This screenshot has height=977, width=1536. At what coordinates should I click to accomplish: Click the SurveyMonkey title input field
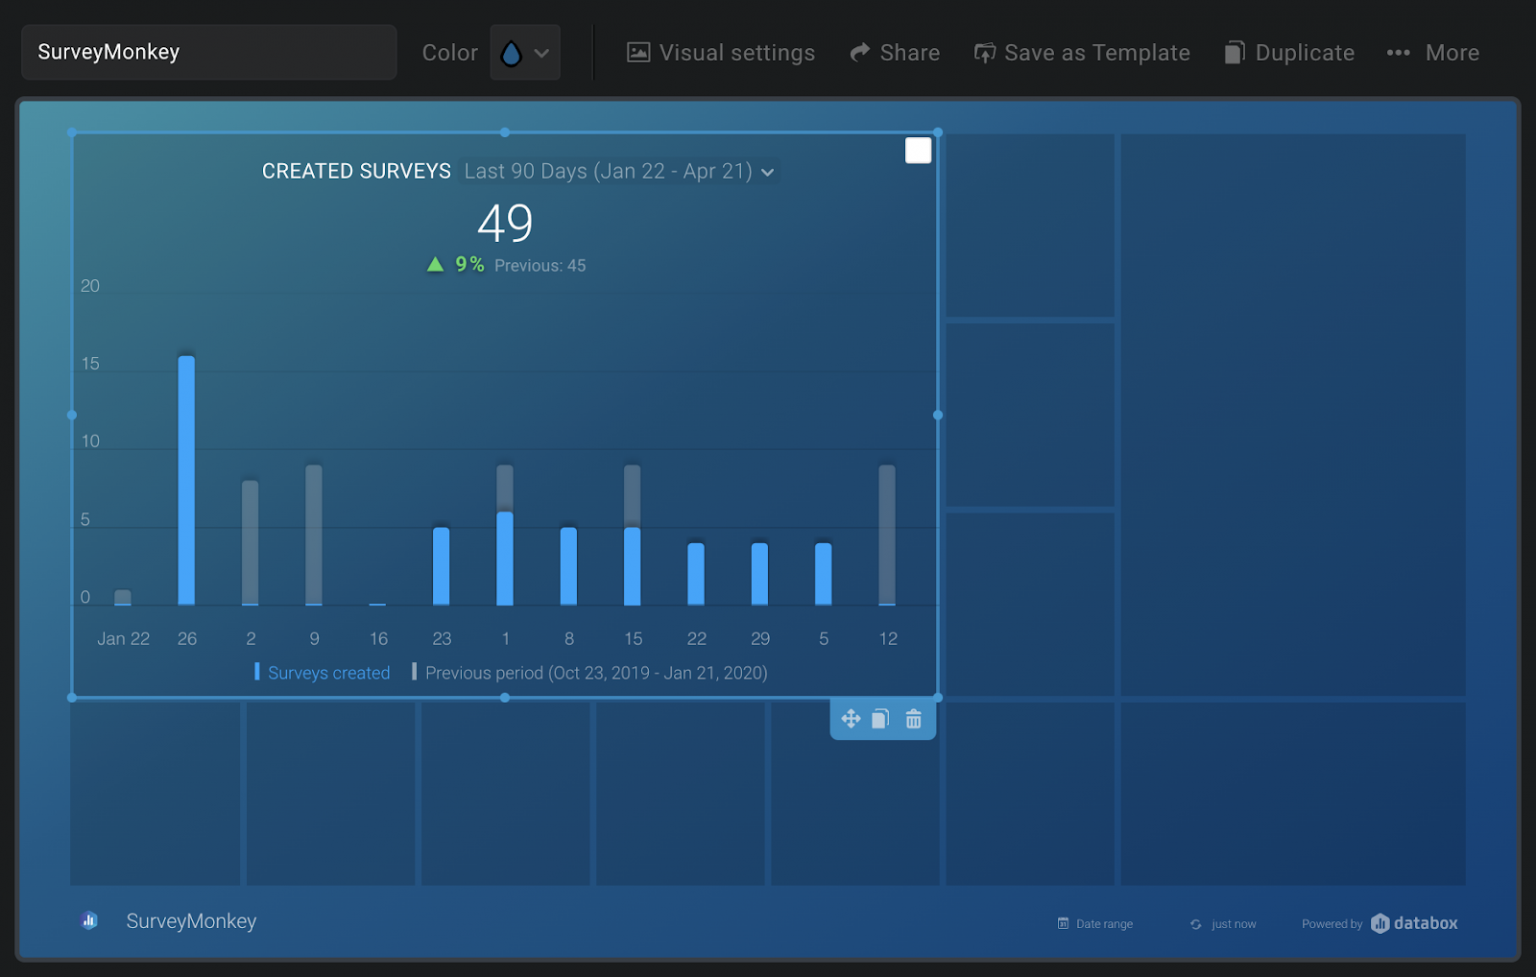pos(207,52)
